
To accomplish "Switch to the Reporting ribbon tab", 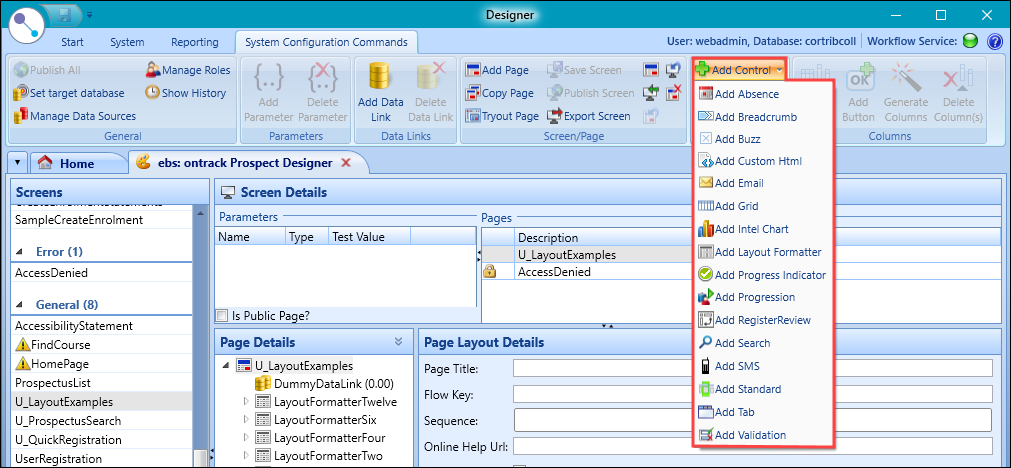I will click(194, 42).
